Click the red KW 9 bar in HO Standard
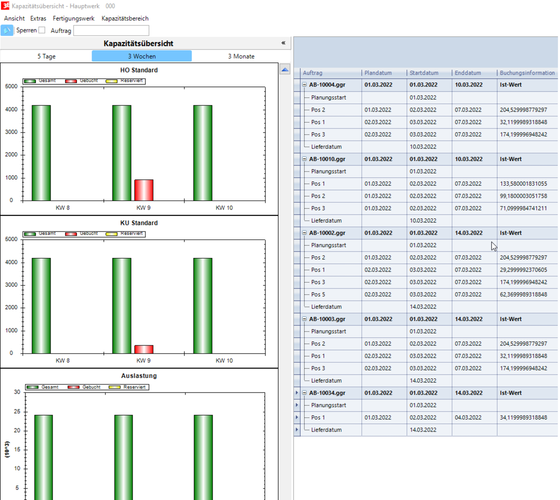Image resolution: width=560 pixels, height=500 pixels. point(144,190)
